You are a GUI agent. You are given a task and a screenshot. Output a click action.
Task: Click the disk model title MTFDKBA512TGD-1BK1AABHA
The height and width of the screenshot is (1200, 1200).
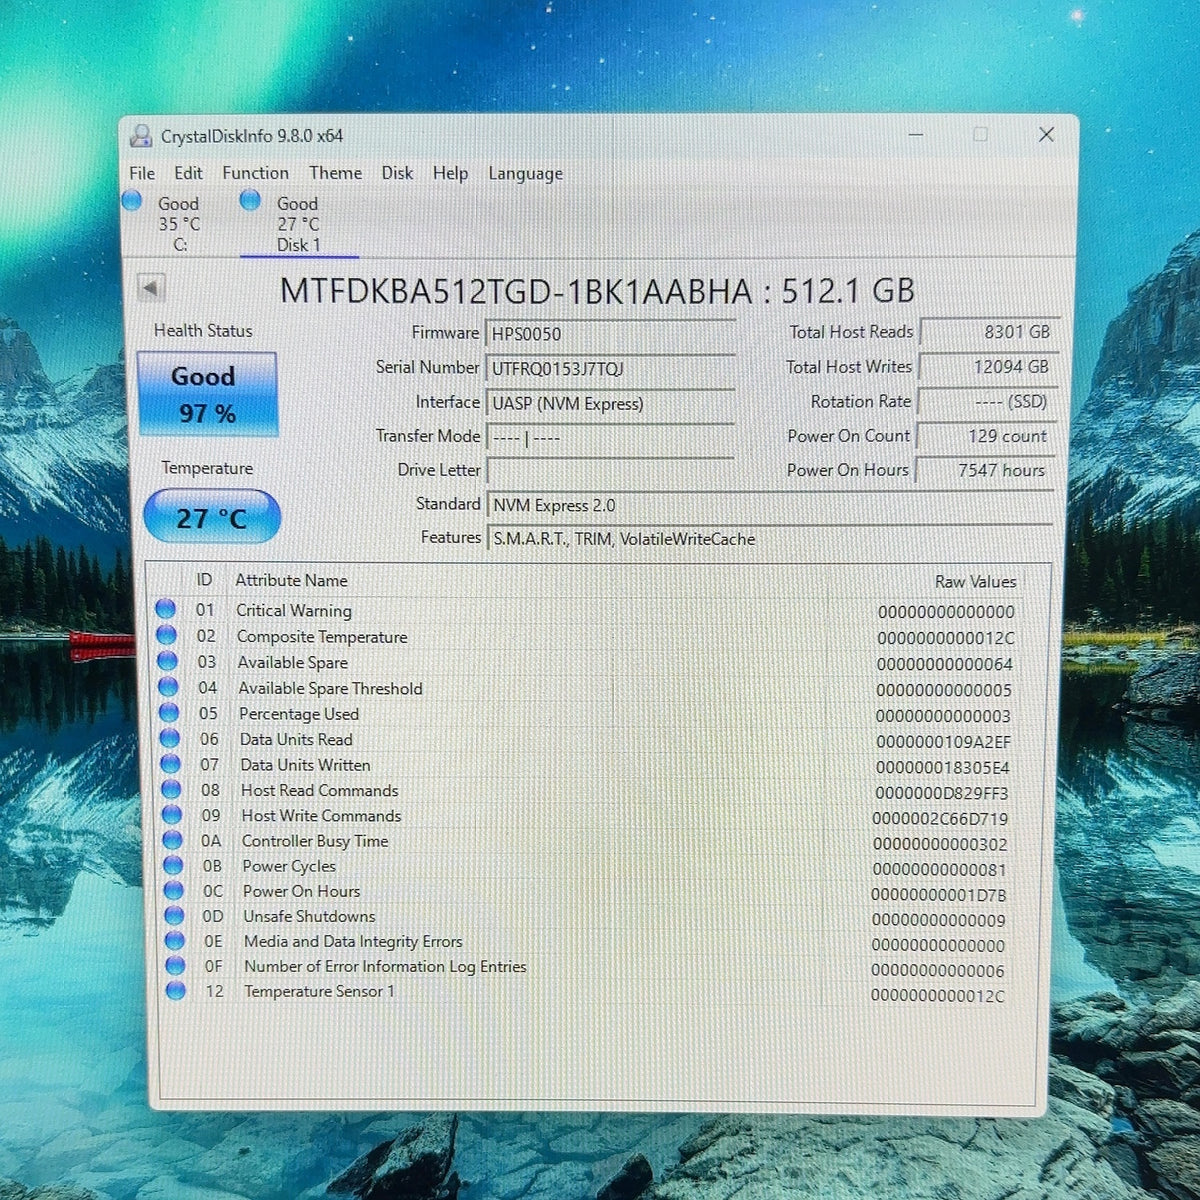[x=515, y=291]
